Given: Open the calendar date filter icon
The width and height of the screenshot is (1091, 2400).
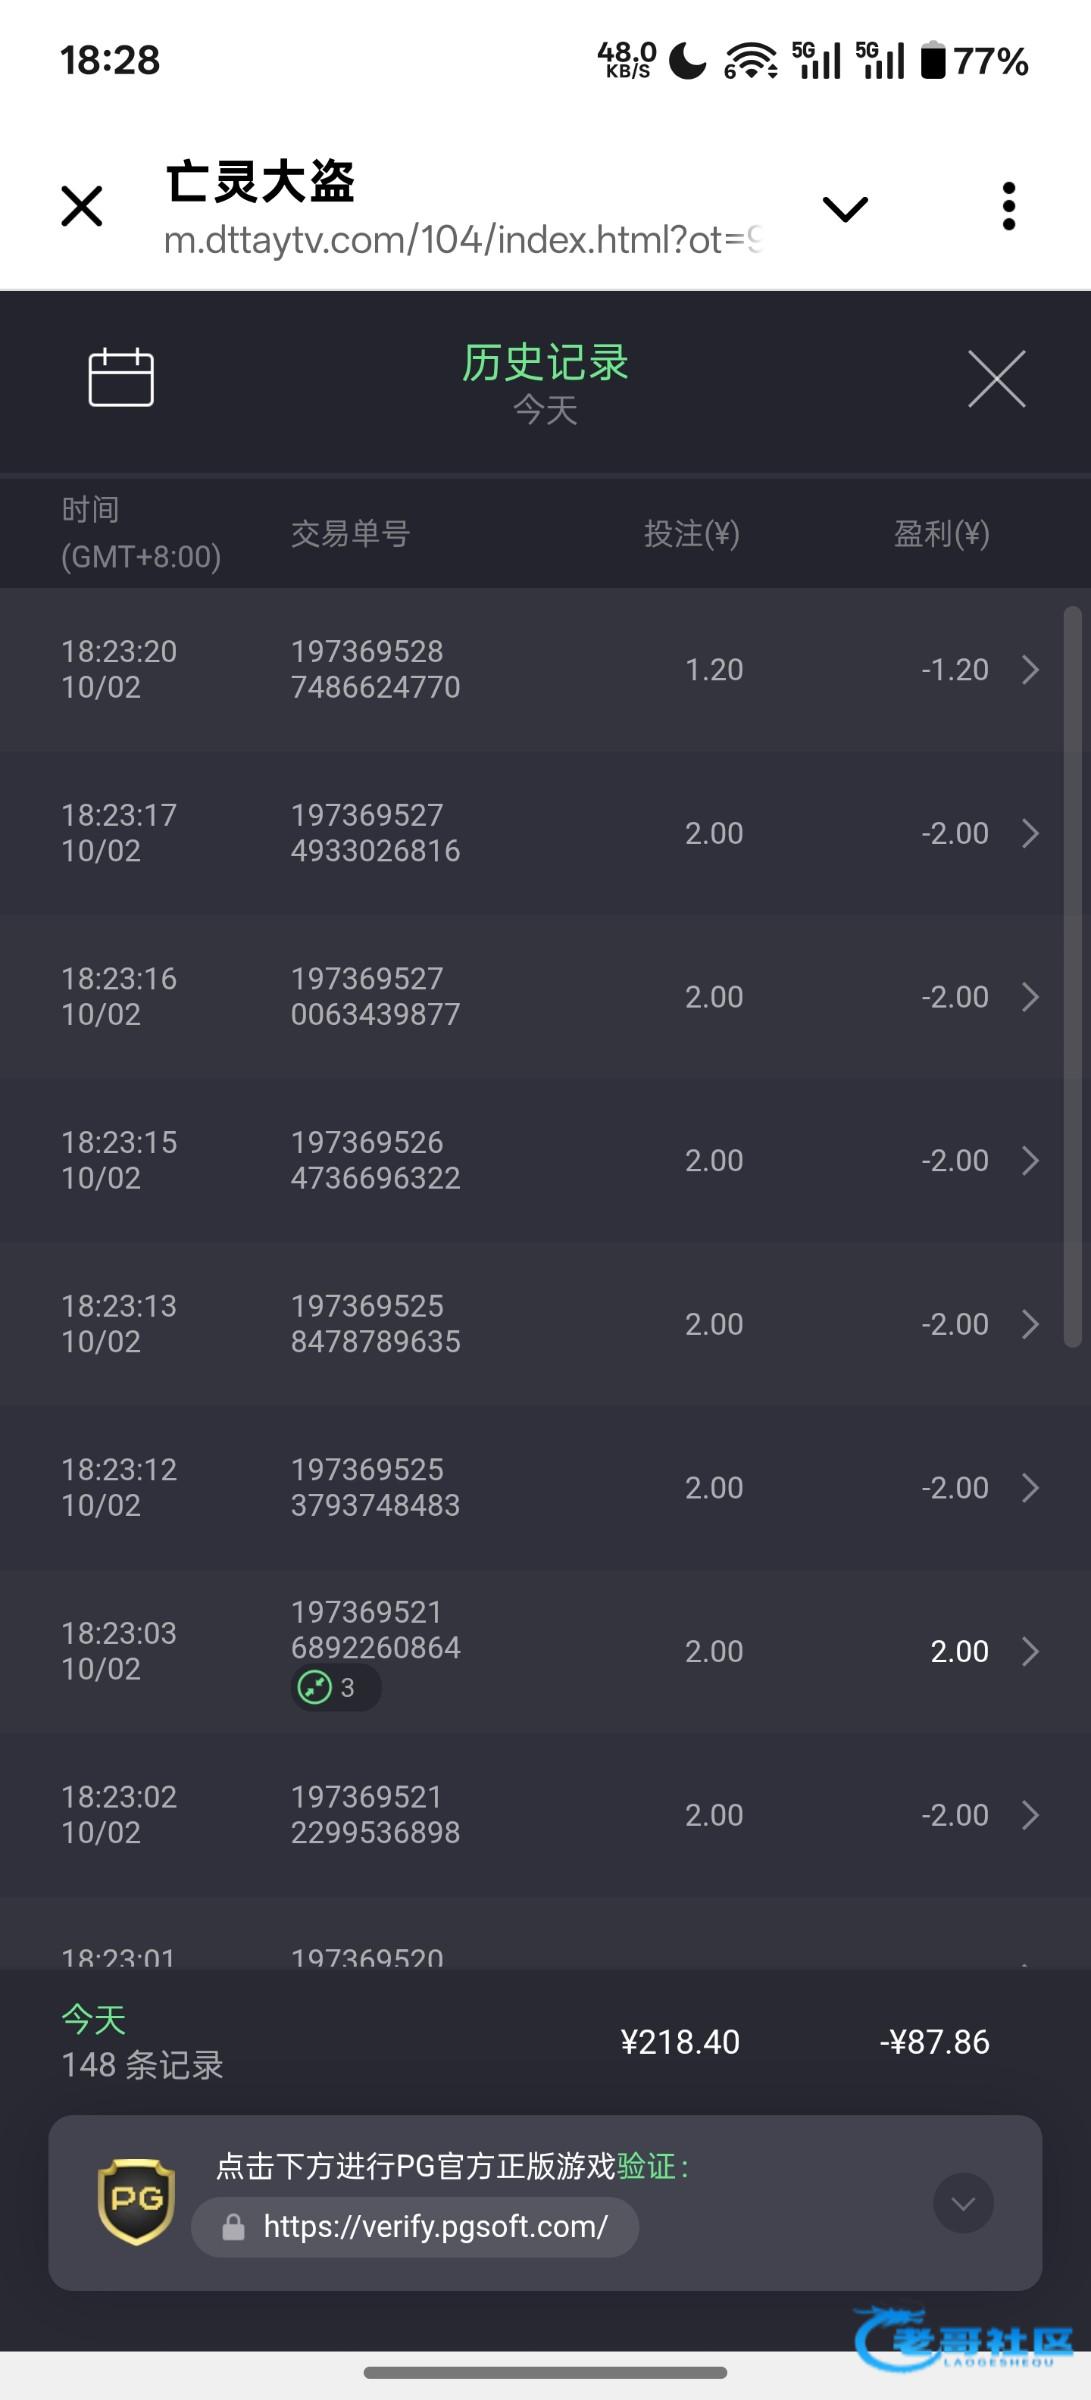Looking at the screenshot, I should tap(121, 378).
